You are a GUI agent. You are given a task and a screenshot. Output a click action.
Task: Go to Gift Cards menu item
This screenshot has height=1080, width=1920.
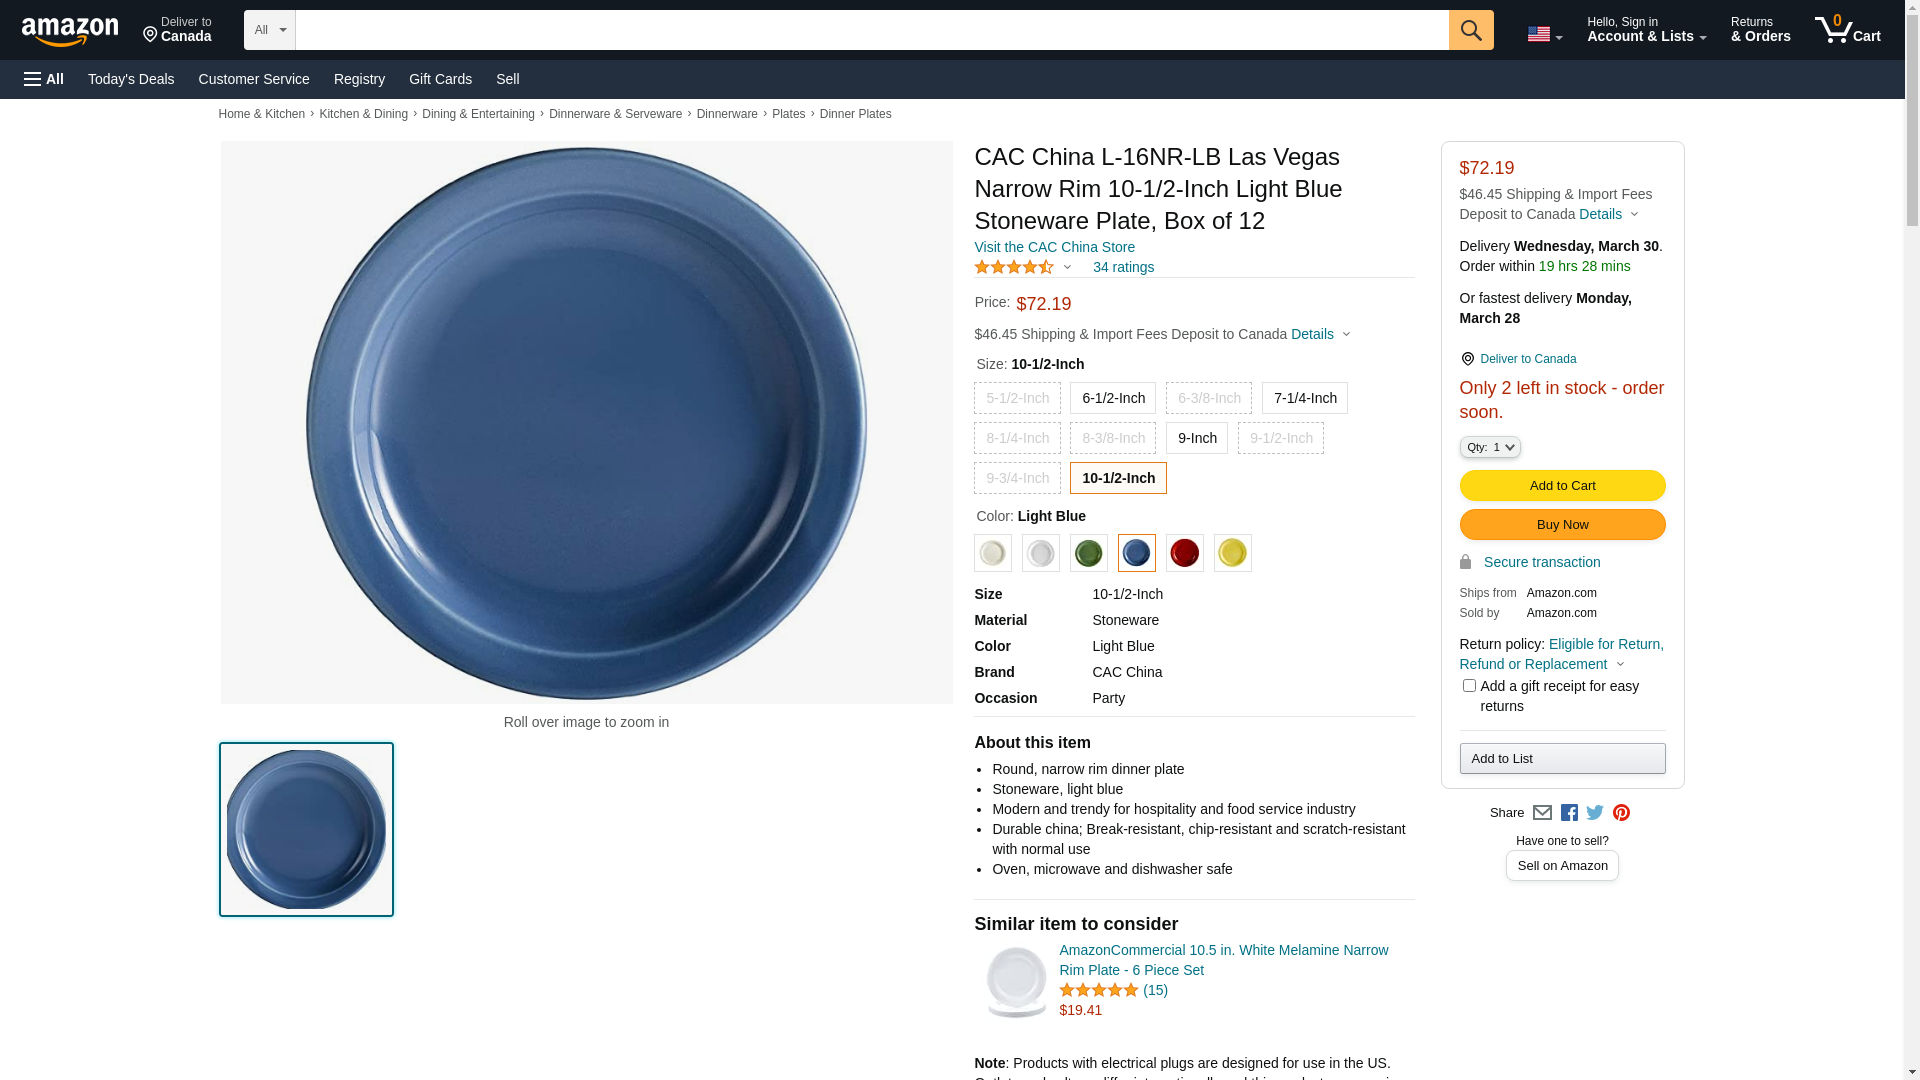[440, 79]
